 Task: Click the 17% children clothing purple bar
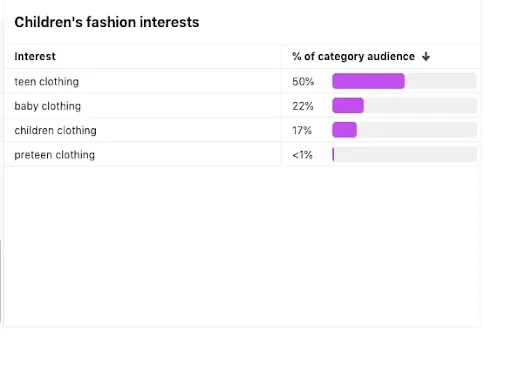pyautogui.click(x=344, y=130)
